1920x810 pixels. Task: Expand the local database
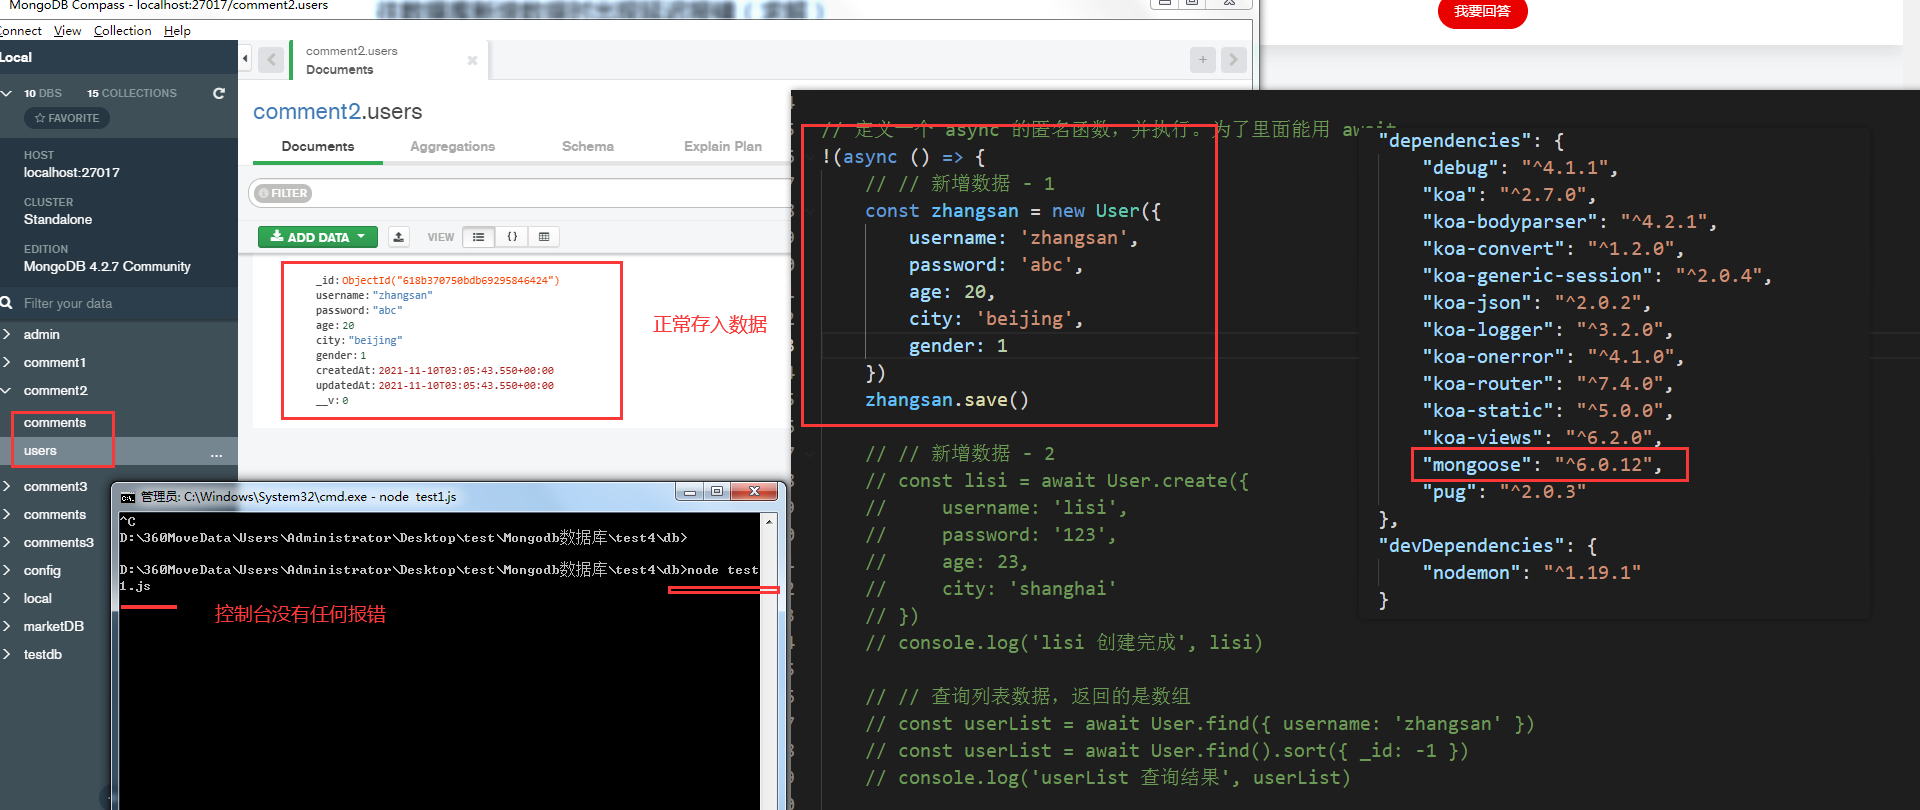tap(7, 598)
